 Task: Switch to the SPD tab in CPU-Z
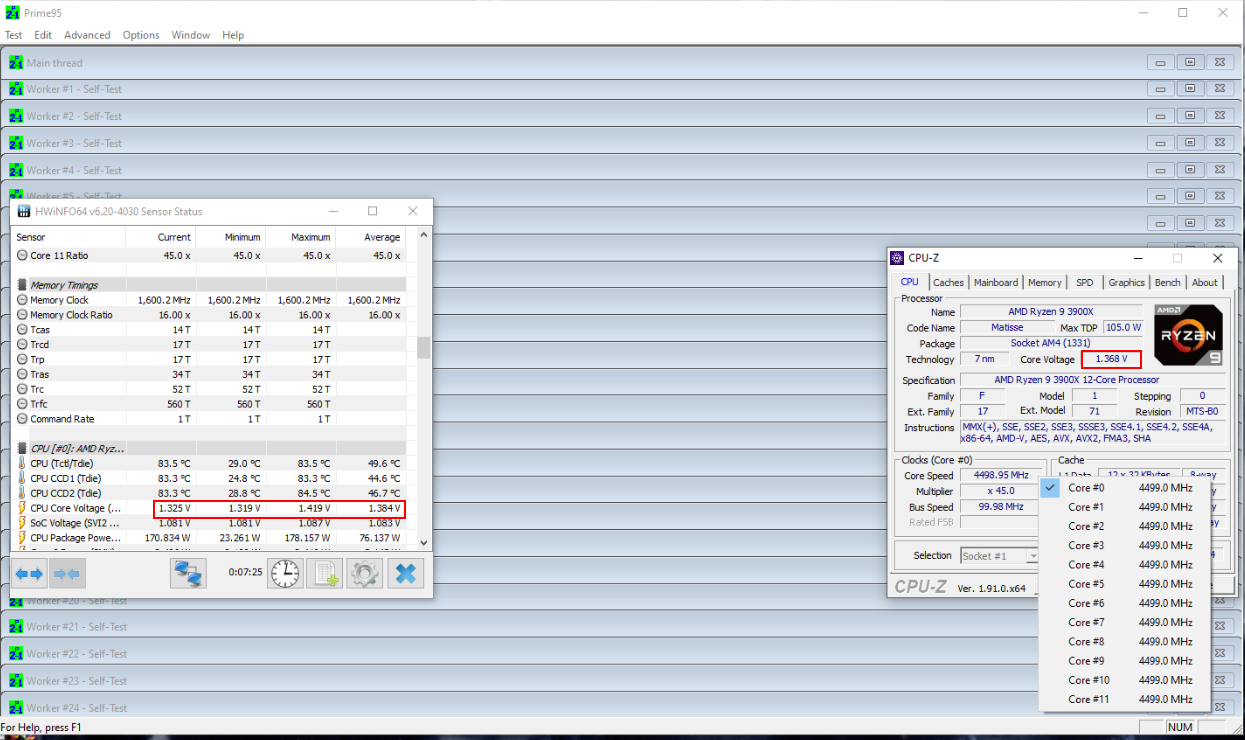pos(1084,283)
